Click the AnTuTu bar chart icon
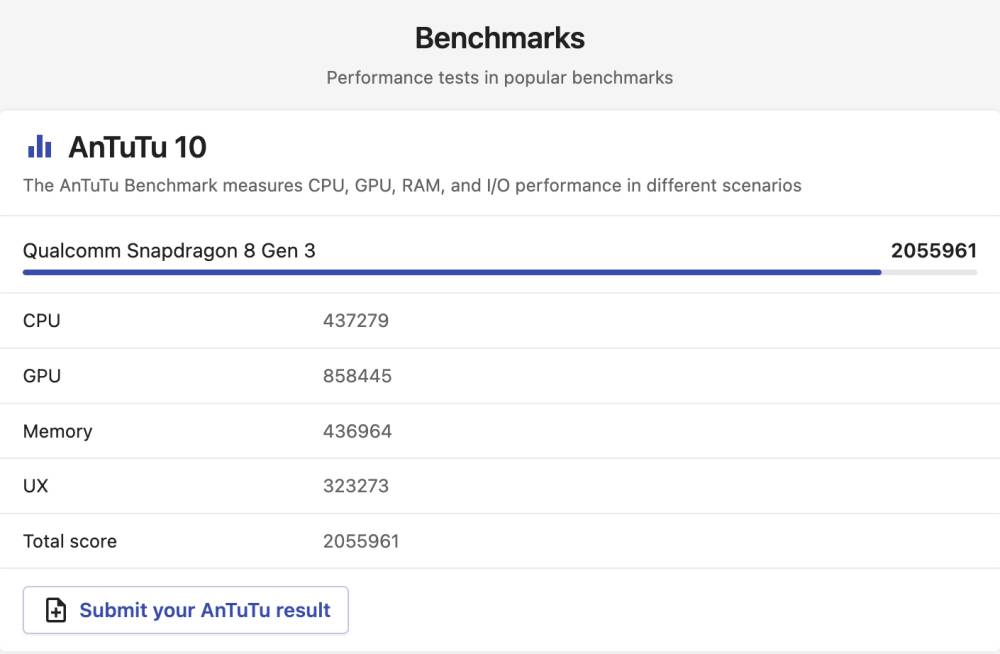The height and width of the screenshot is (654, 1000). 40,147
